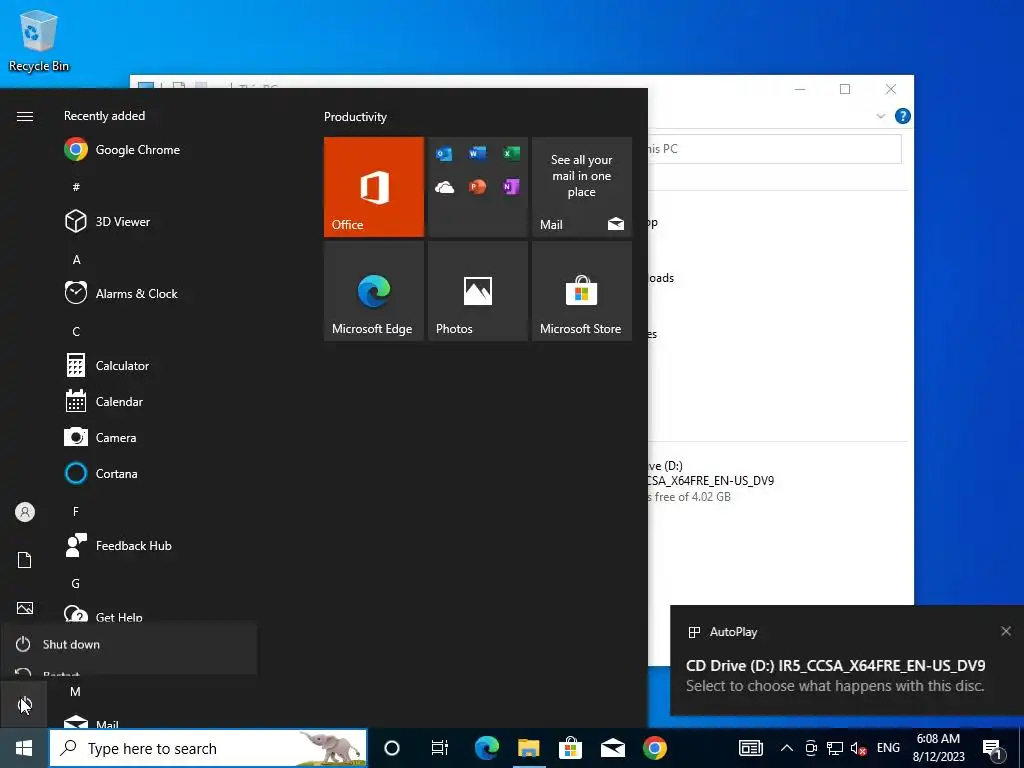Open Word from the Office folder tile
This screenshot has width=1024, height=768.
[477, 153]
